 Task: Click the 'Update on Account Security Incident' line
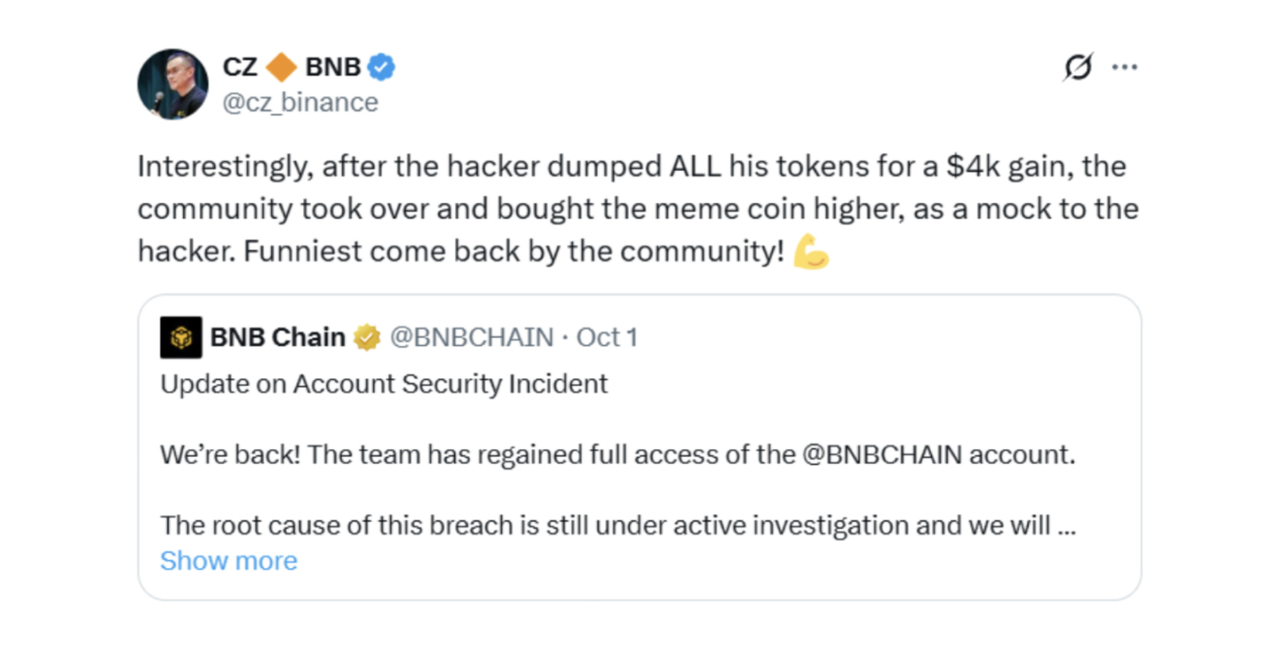pos(384,384)
